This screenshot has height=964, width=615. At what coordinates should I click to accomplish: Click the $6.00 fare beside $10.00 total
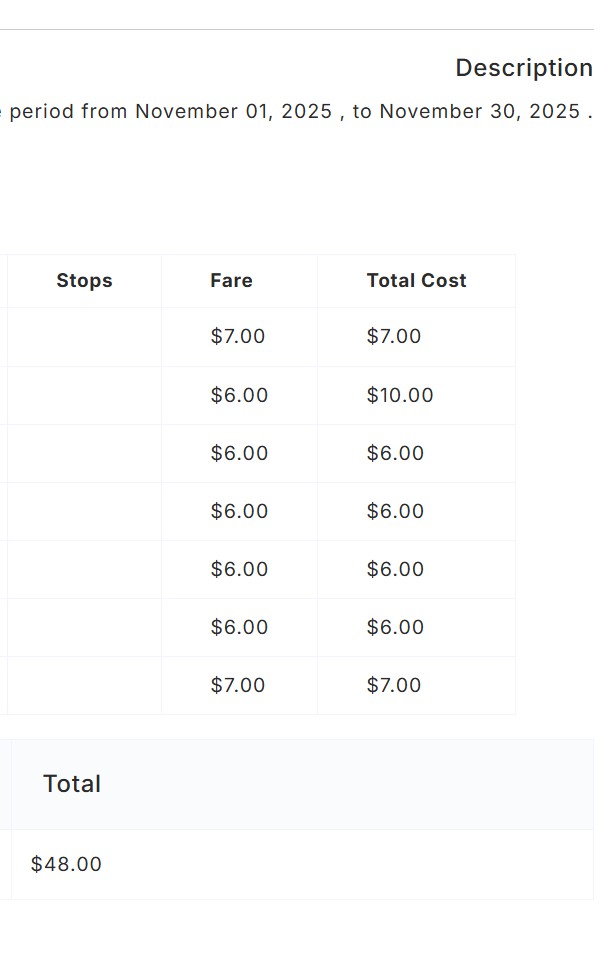click(239, 395)
